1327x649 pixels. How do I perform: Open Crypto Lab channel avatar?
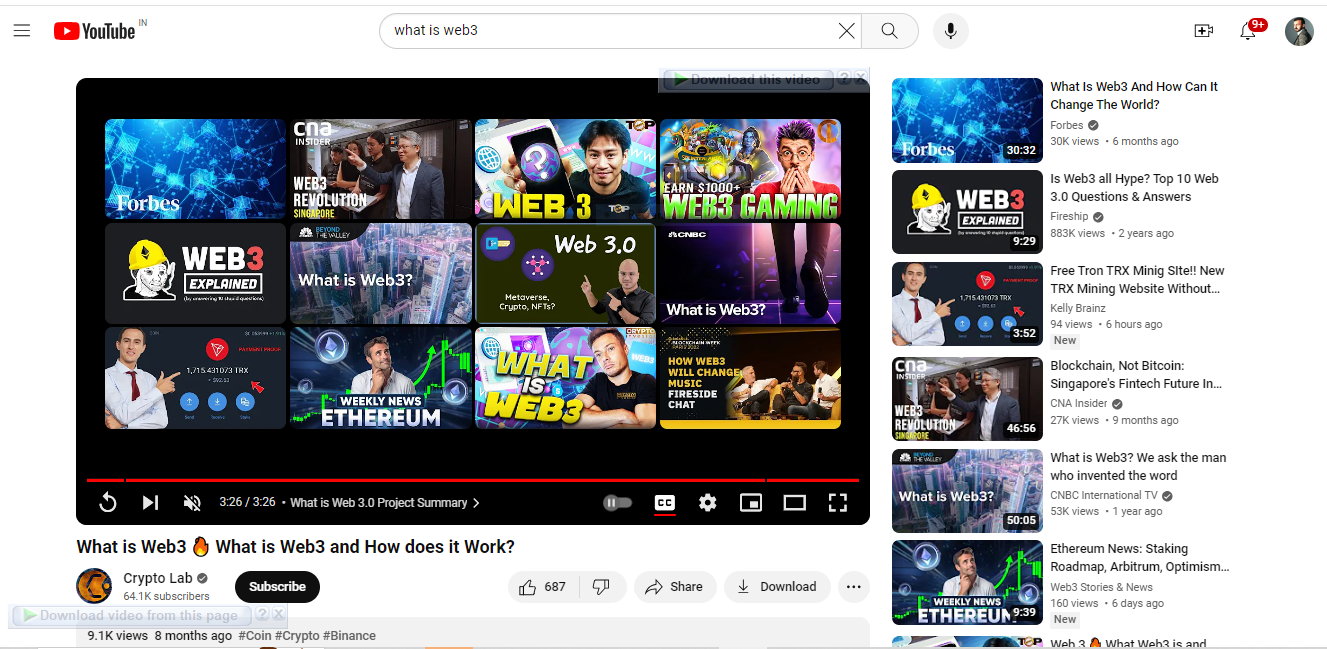pyautogui.click(x=94, y=586)
